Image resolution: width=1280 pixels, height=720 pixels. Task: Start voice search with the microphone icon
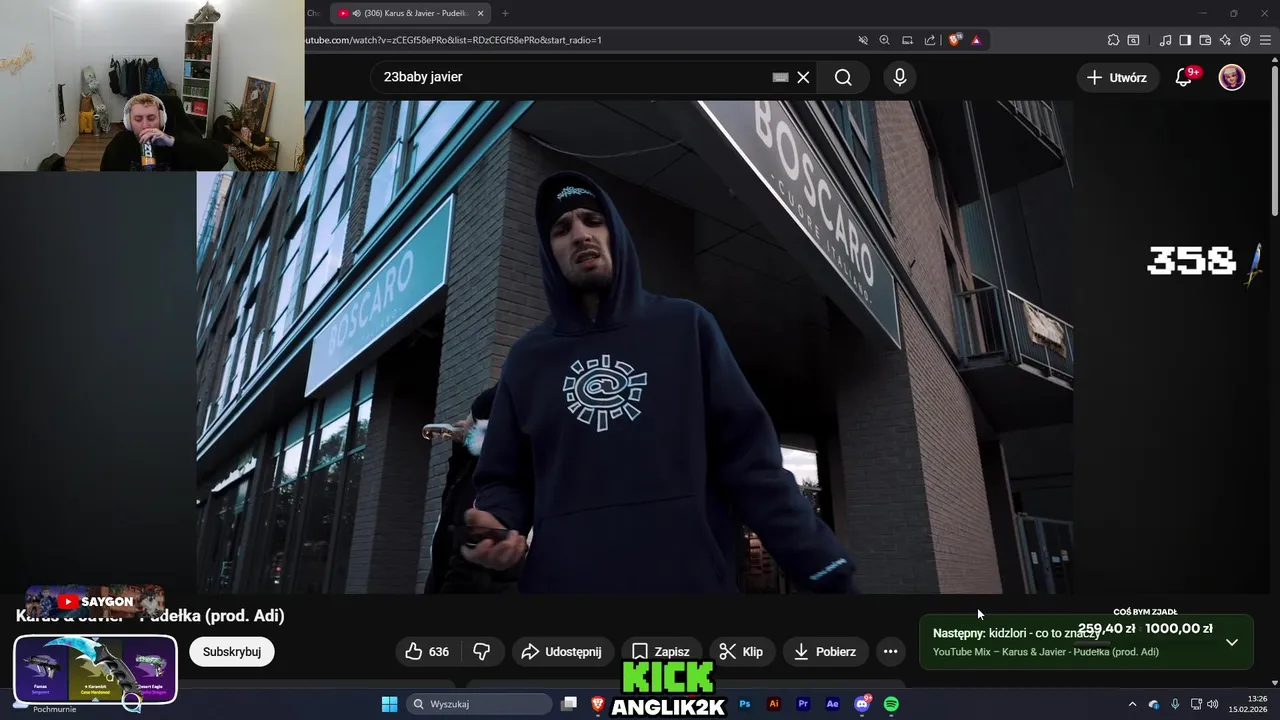(x=900, y=77)
